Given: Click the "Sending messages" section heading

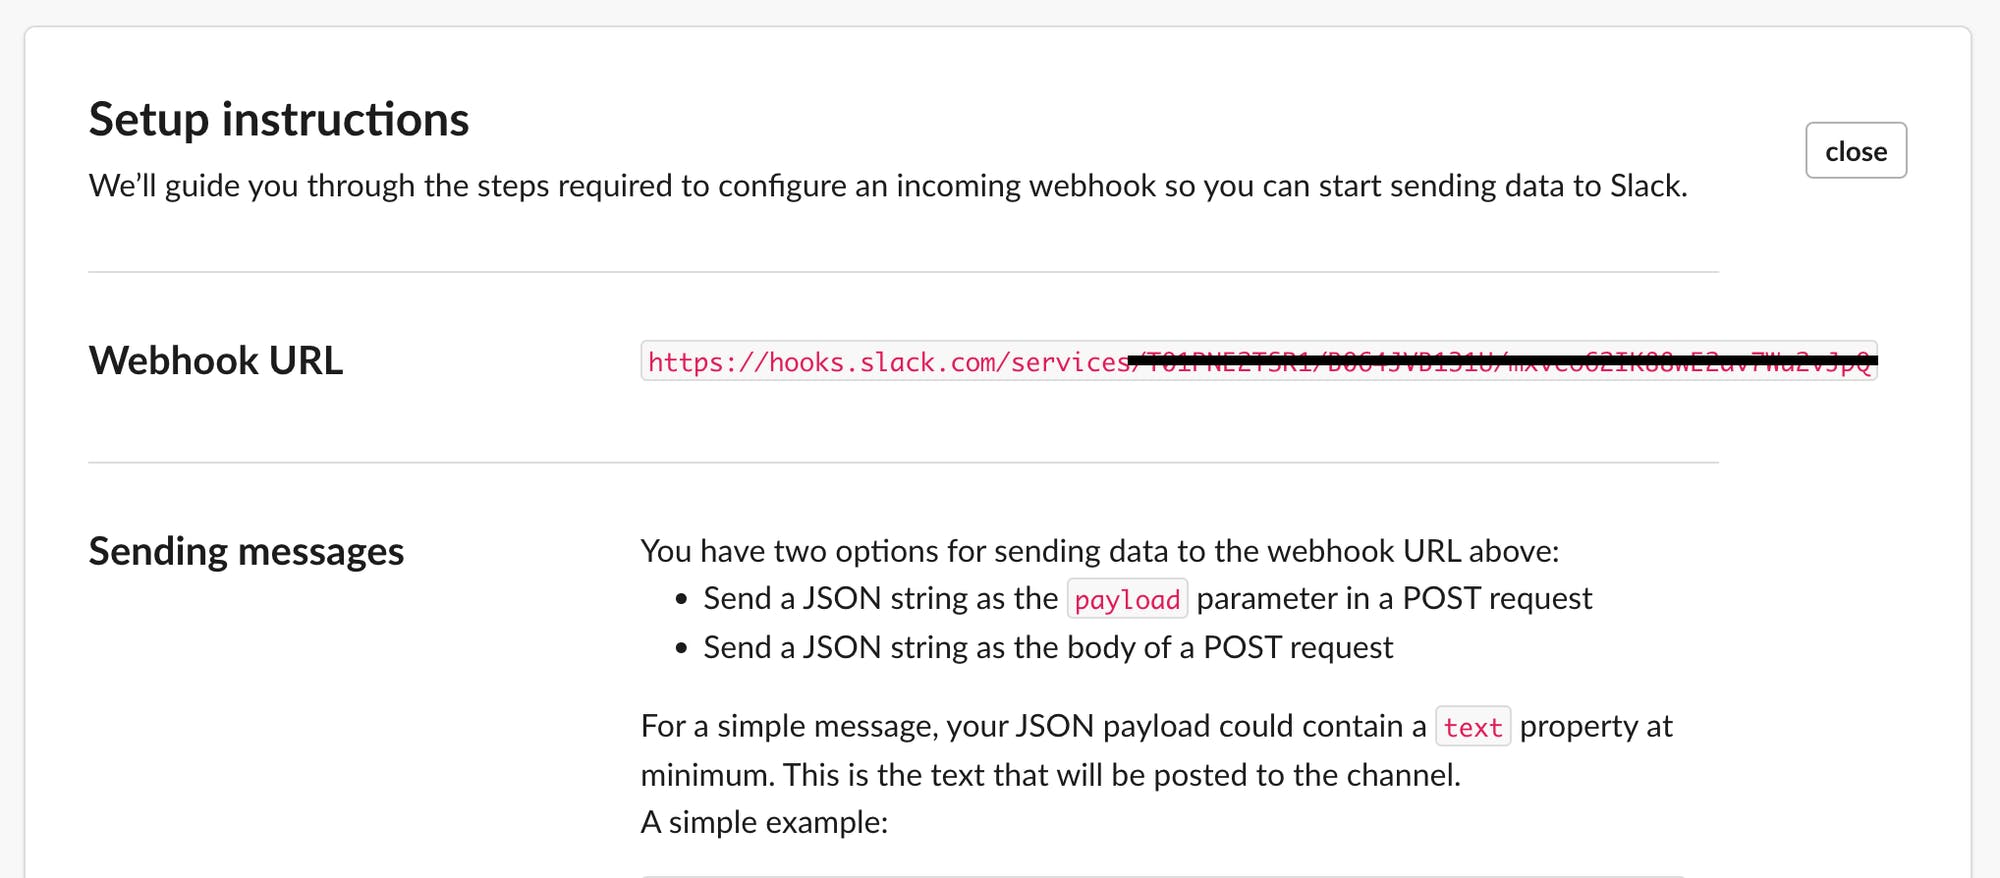Looking at the screenshot, I should (246, 552).
